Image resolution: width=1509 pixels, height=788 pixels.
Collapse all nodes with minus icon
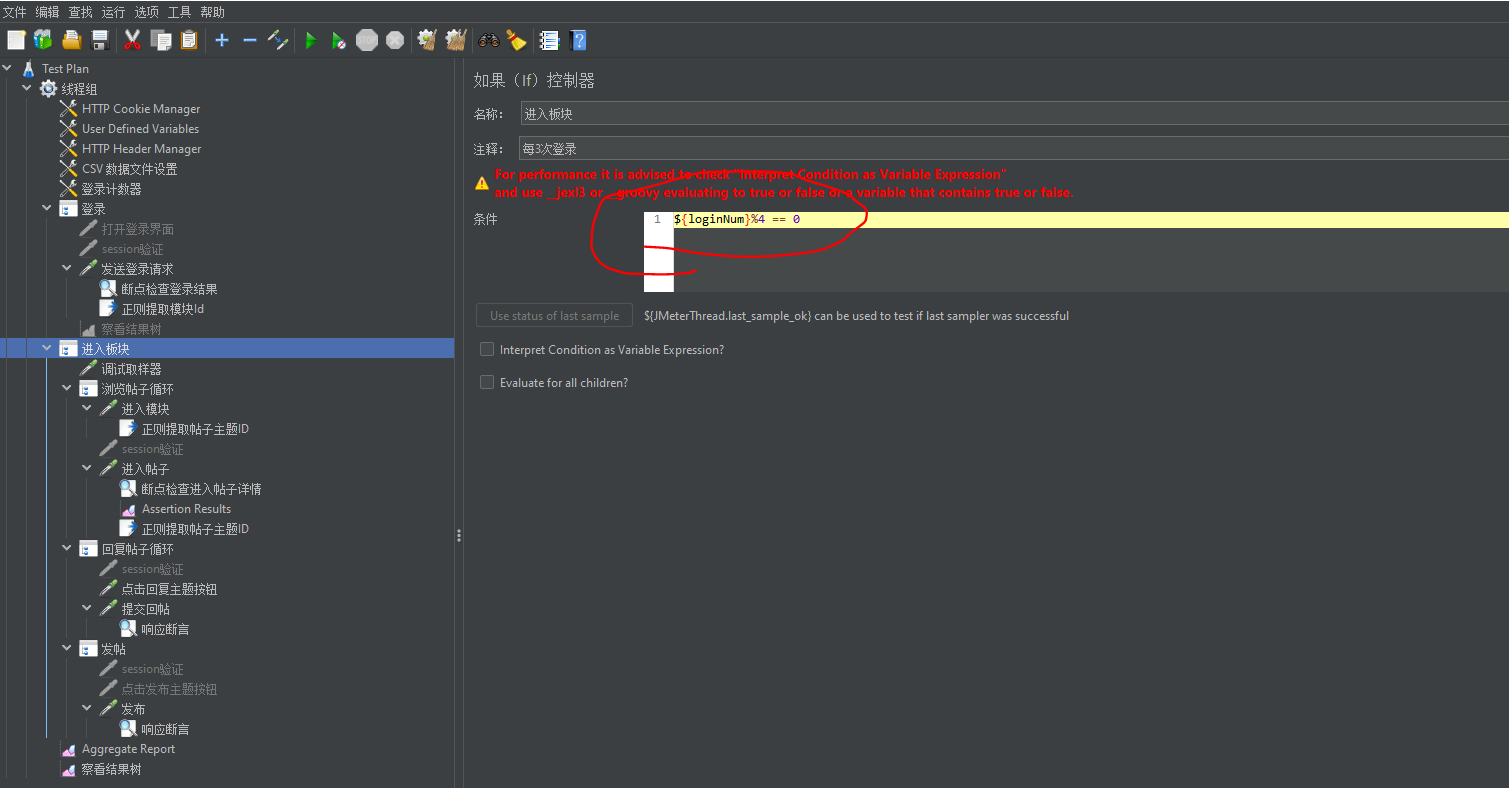pyautogui.click(x=250, y=40)
